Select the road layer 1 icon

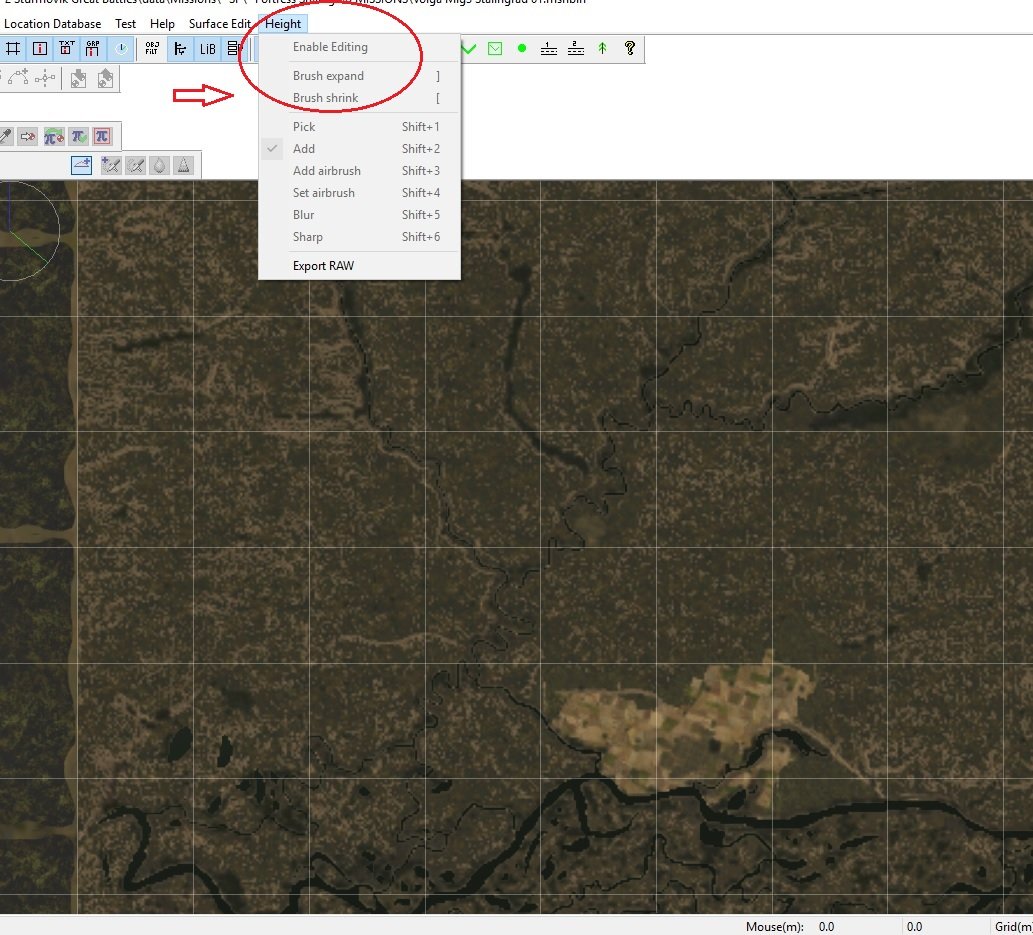click(549, 48)
